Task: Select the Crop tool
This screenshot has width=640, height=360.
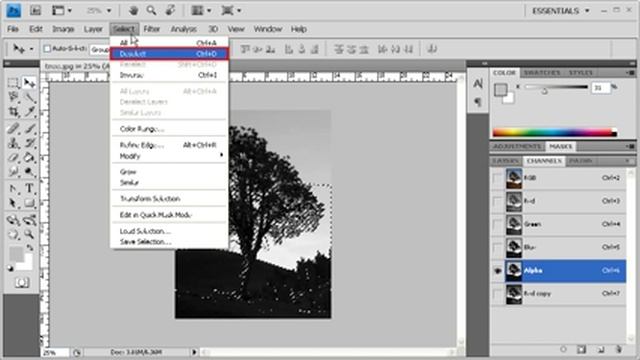Action: [13, 111]
